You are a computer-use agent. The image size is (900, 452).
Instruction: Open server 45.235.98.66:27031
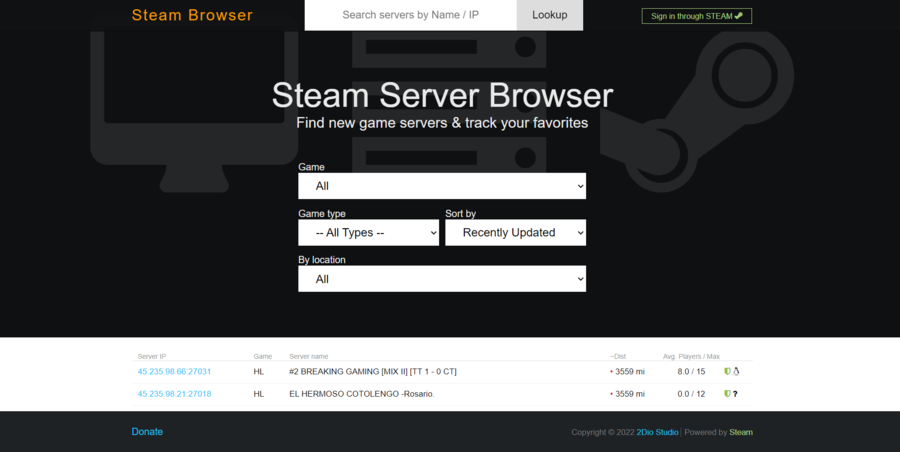(174, 372)
